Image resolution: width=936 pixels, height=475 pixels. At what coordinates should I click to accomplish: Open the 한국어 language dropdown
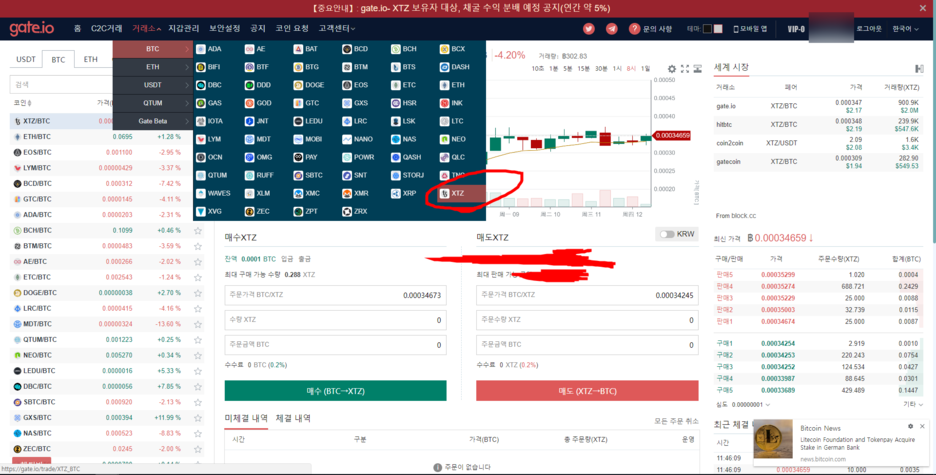906,29
